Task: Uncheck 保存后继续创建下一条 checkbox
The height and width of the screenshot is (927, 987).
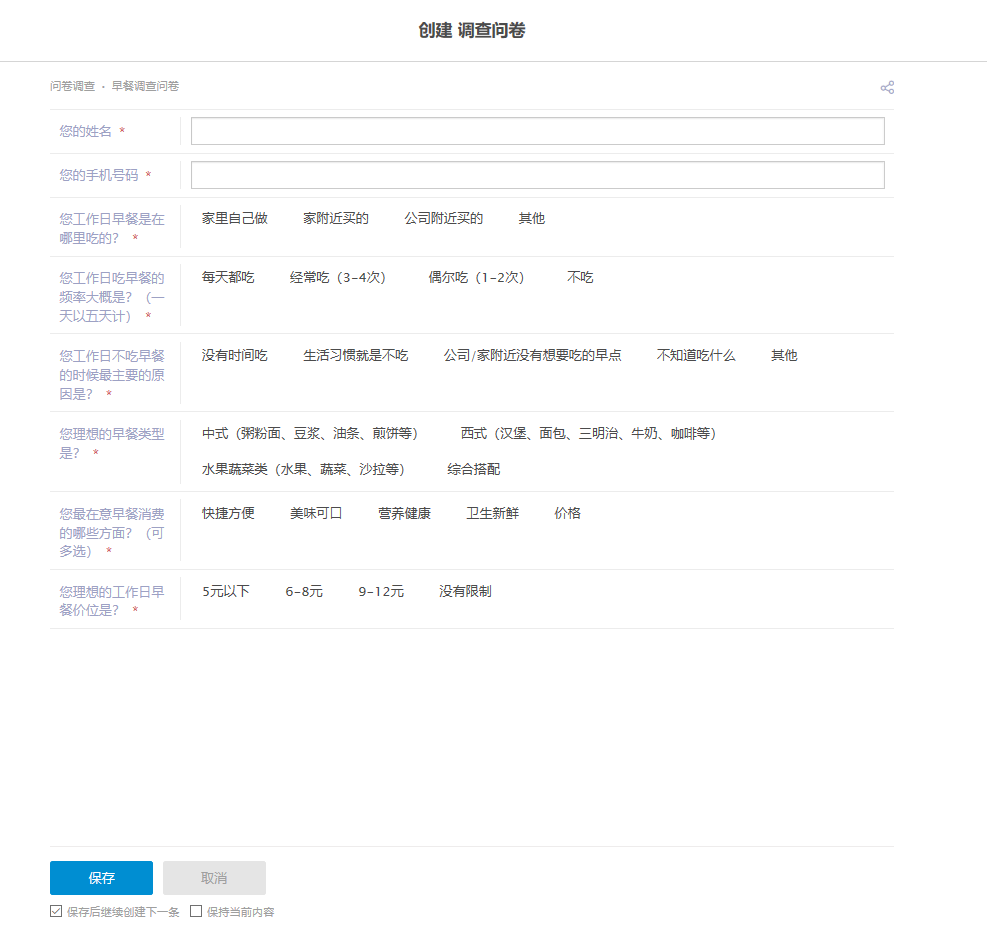Action: point(56,911)
